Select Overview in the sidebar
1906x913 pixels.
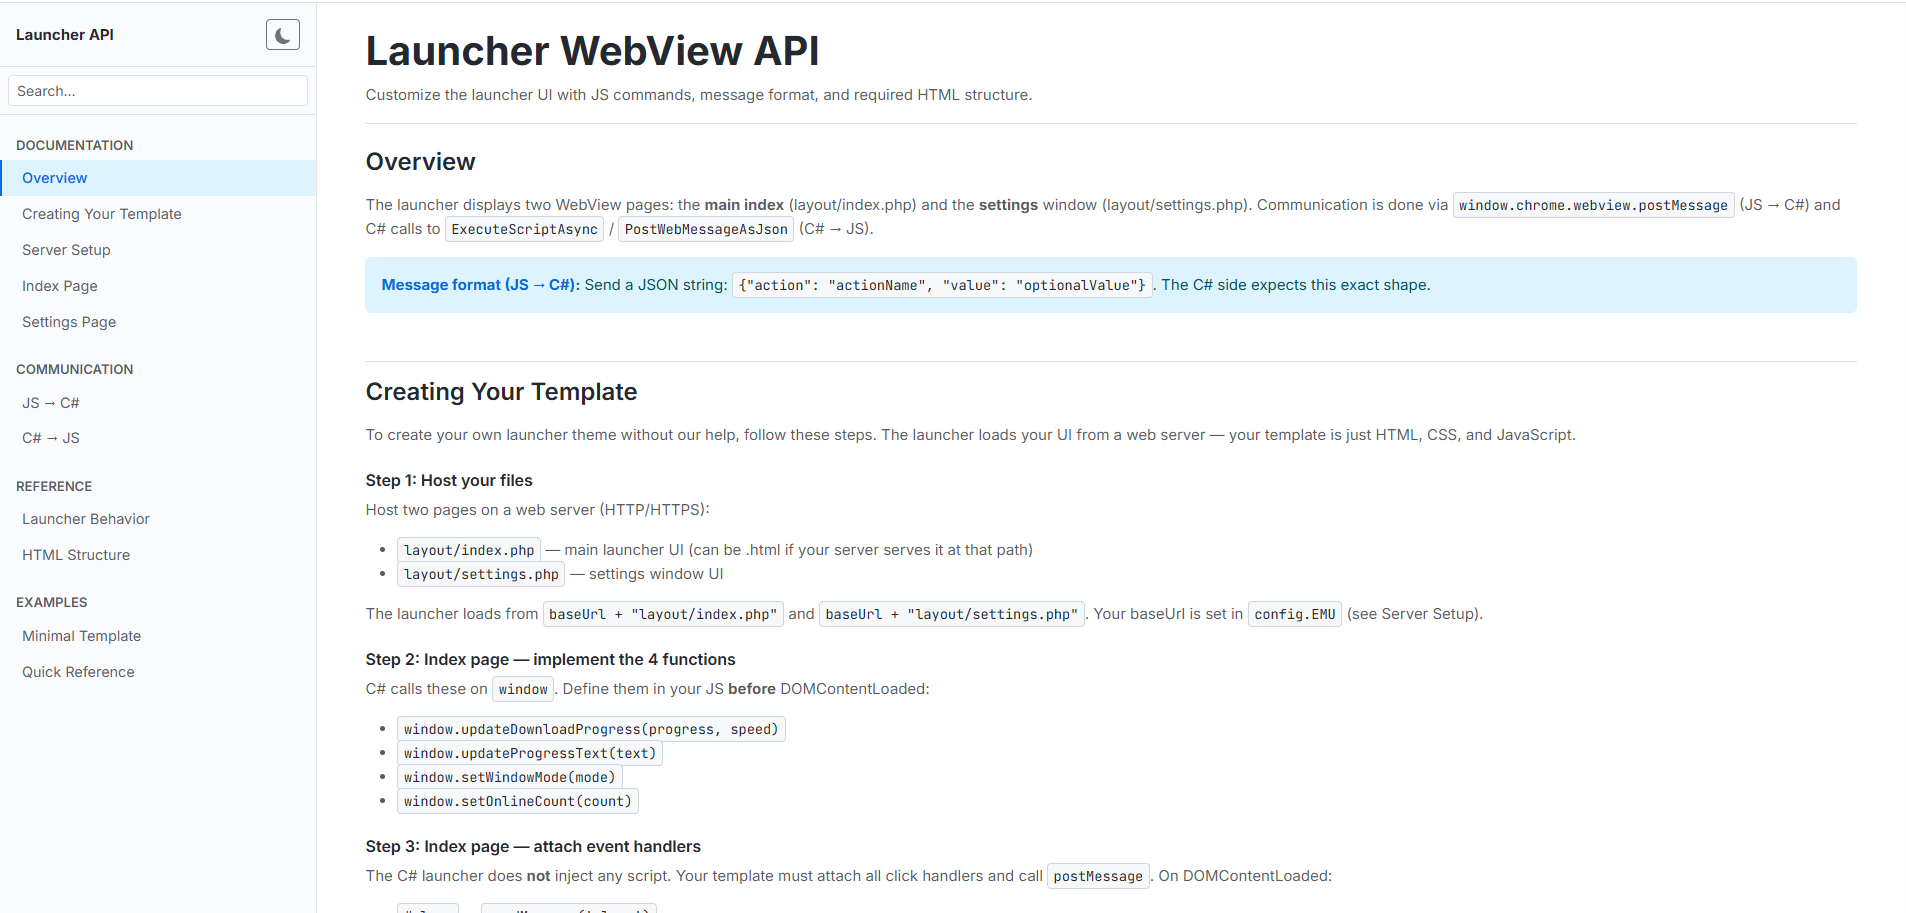click(x=55, y=178)
